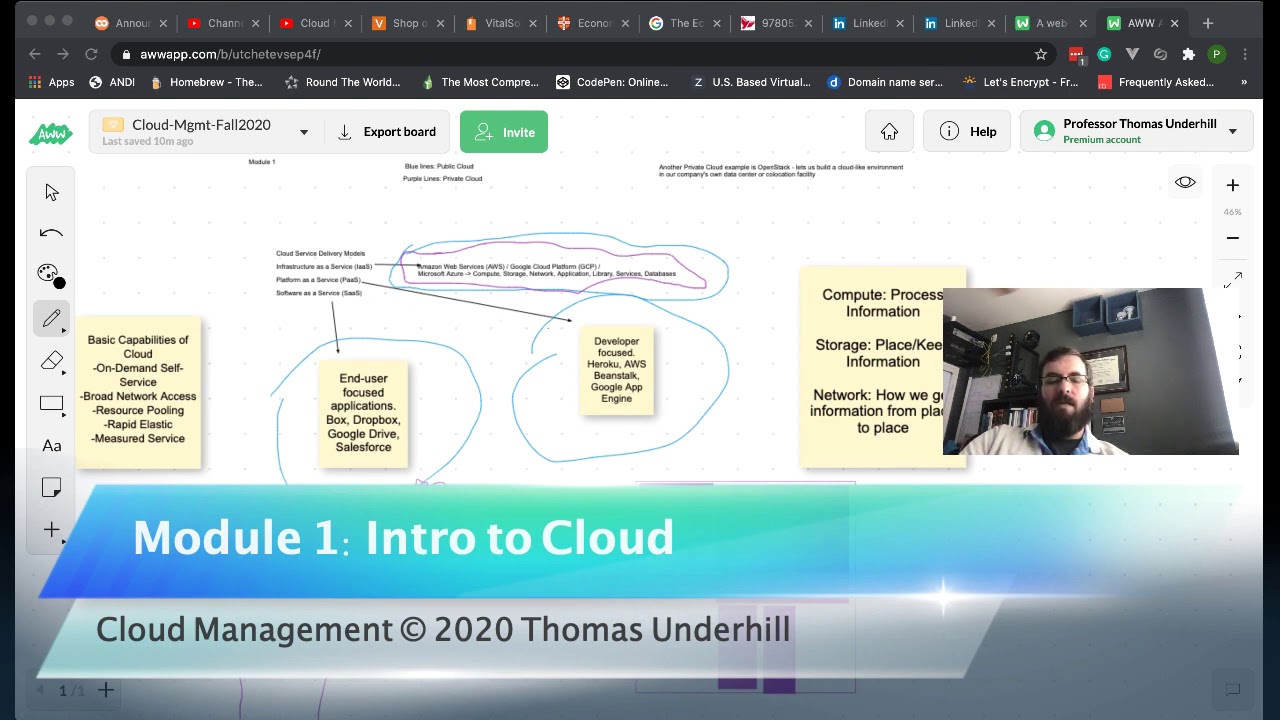Show more bookmarks with the chevron
Screen dimensions: 1280x720
[x=1244, y=82]
